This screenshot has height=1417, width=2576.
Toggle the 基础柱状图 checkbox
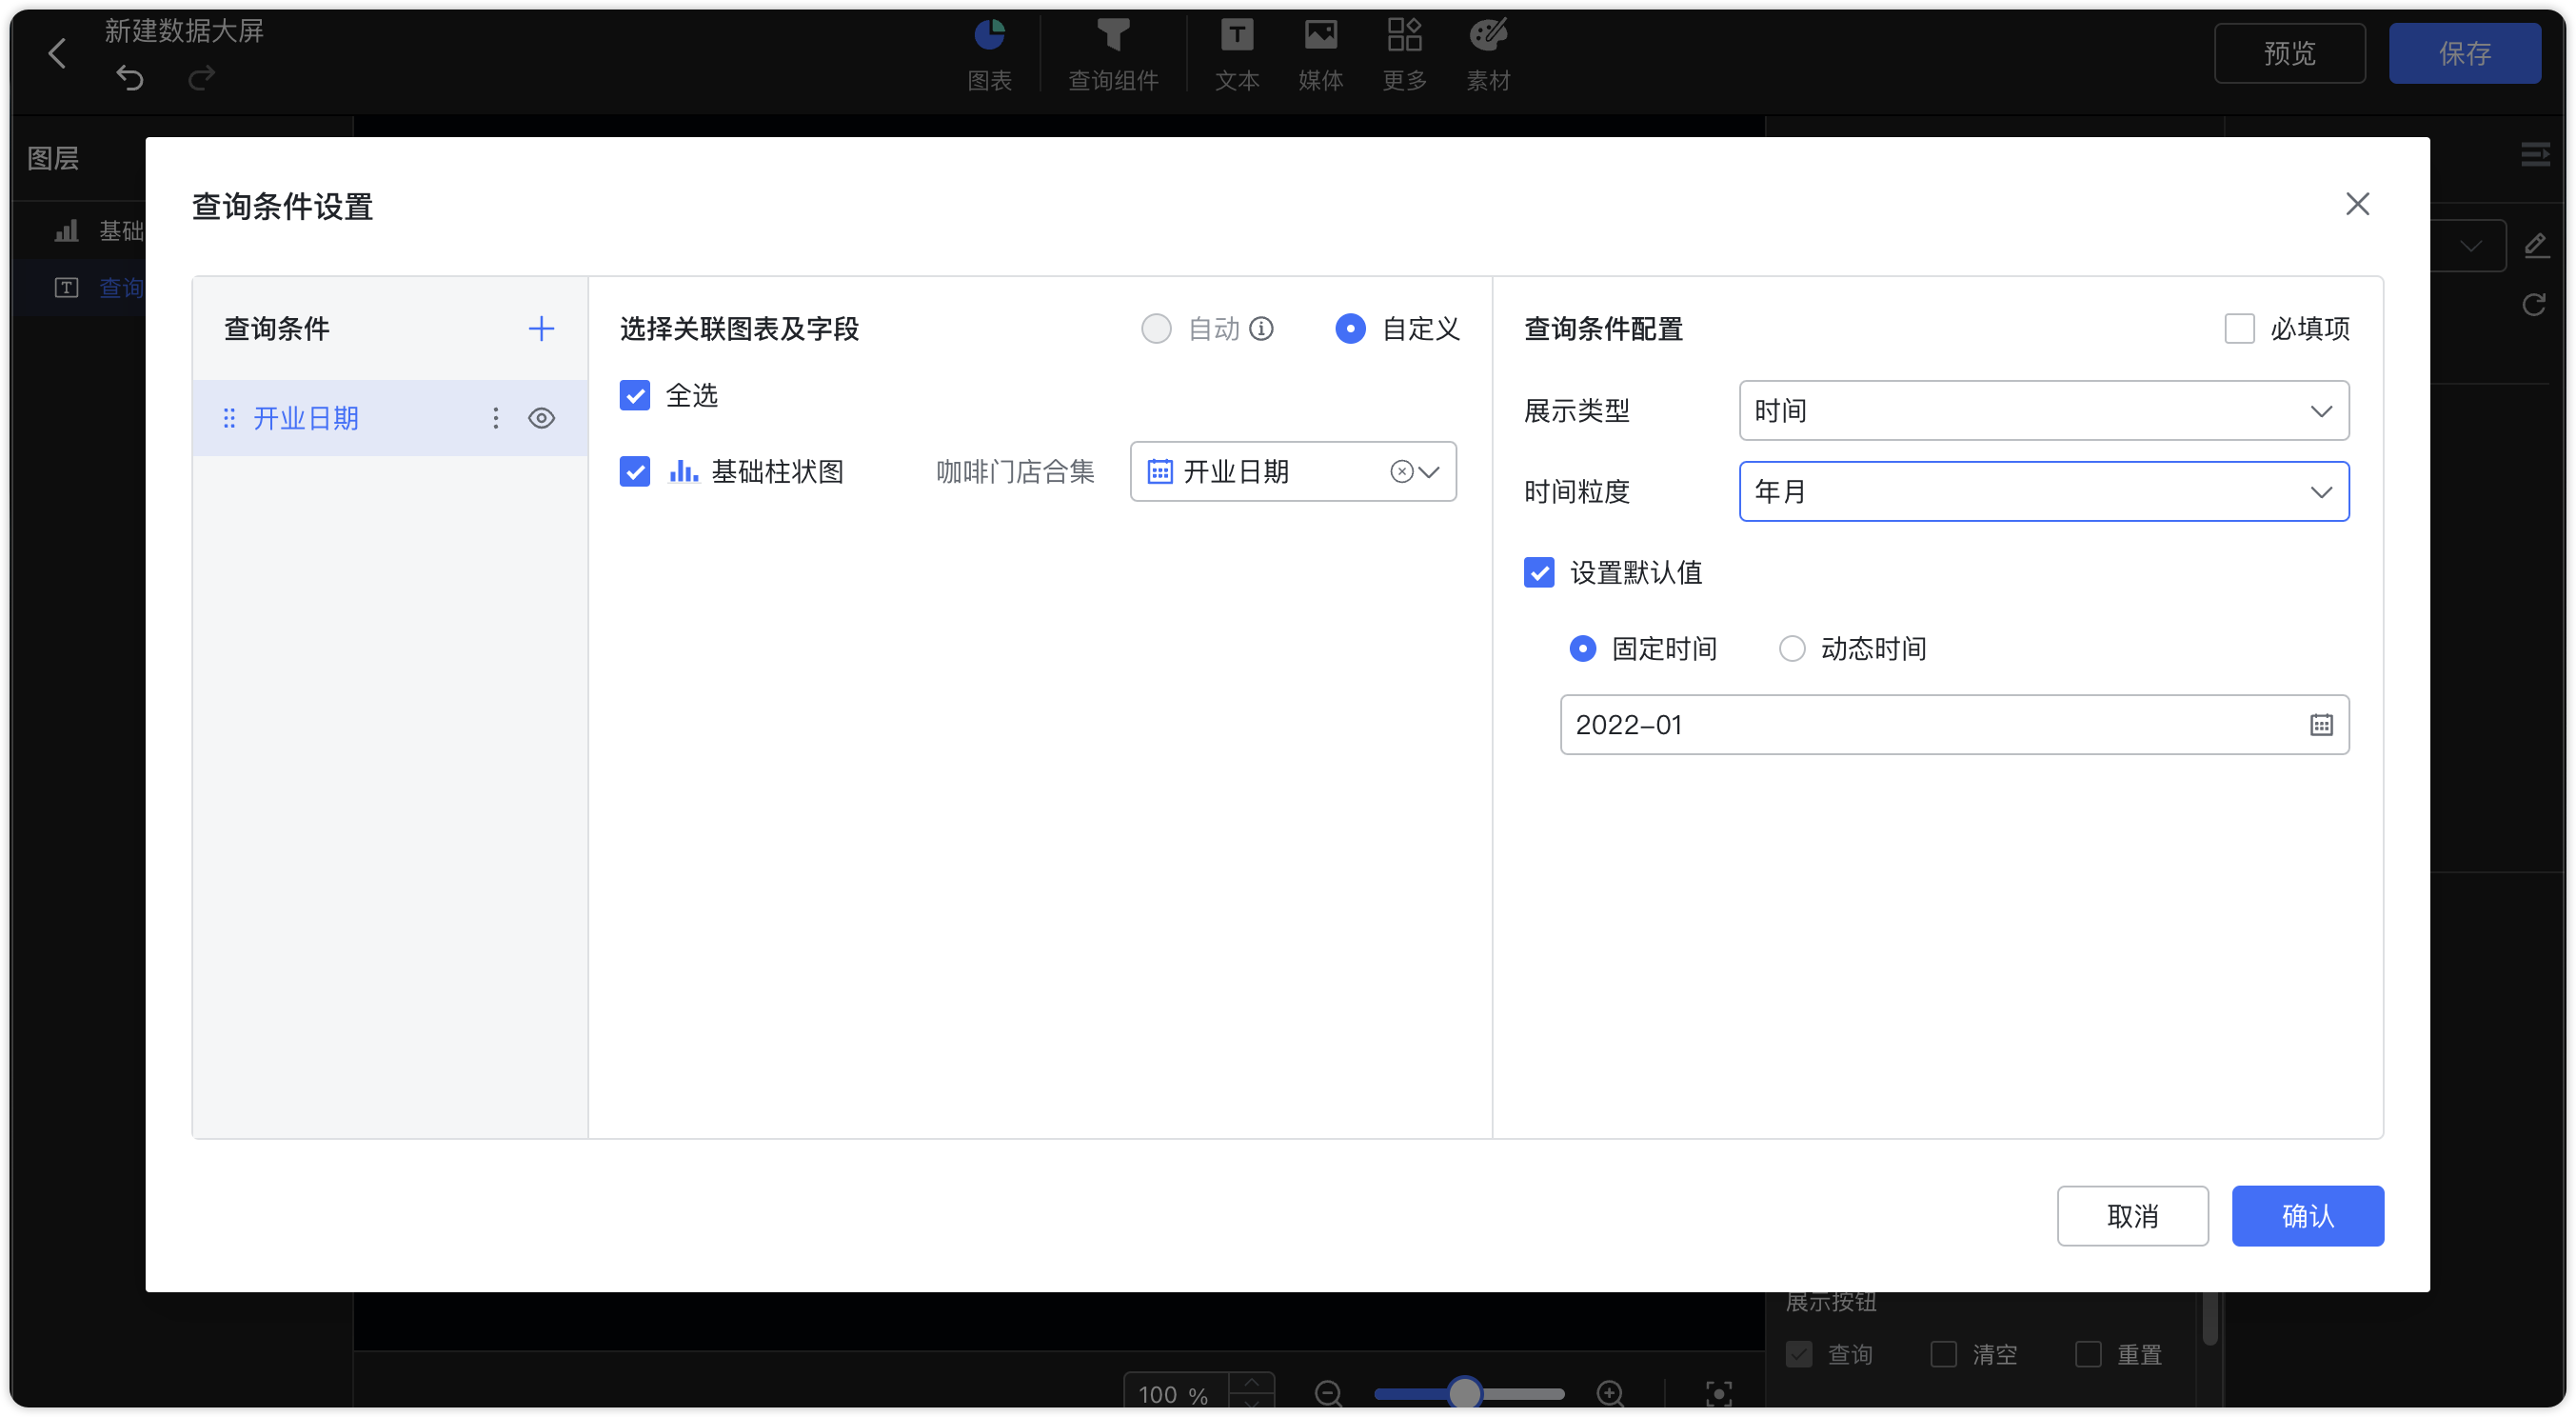tap(634, 471)
